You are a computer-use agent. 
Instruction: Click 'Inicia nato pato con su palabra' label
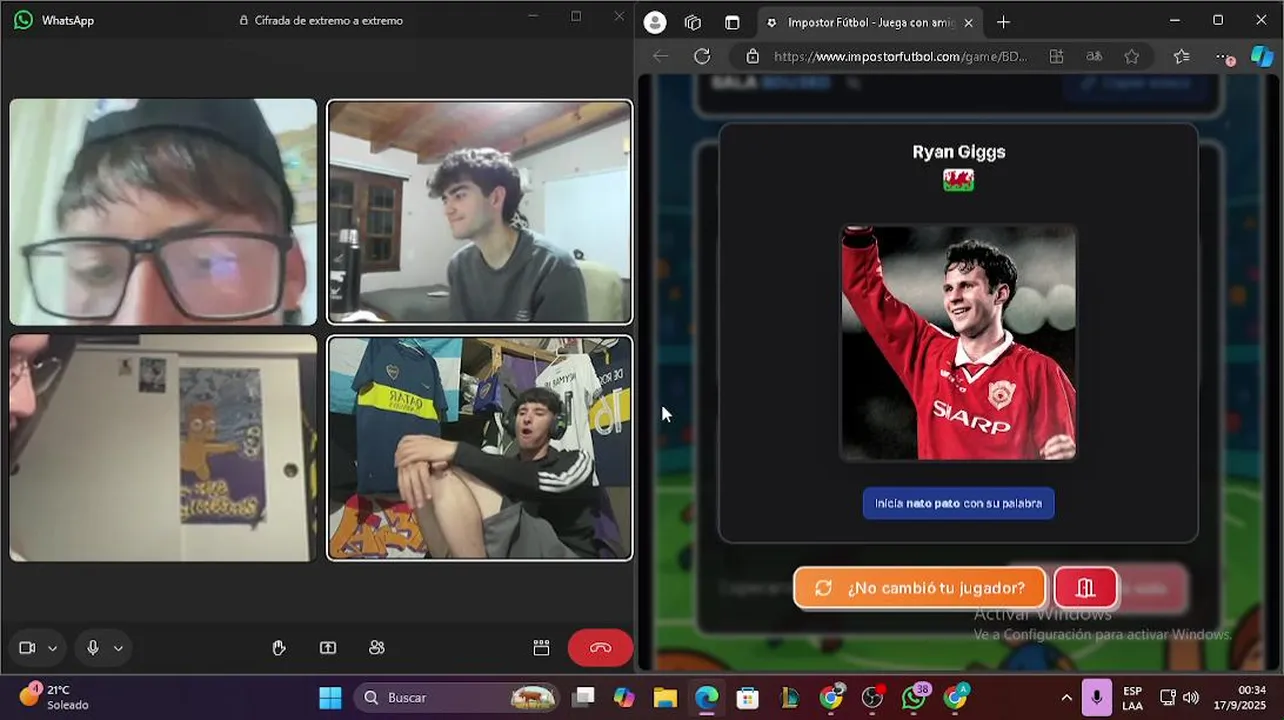958,503
